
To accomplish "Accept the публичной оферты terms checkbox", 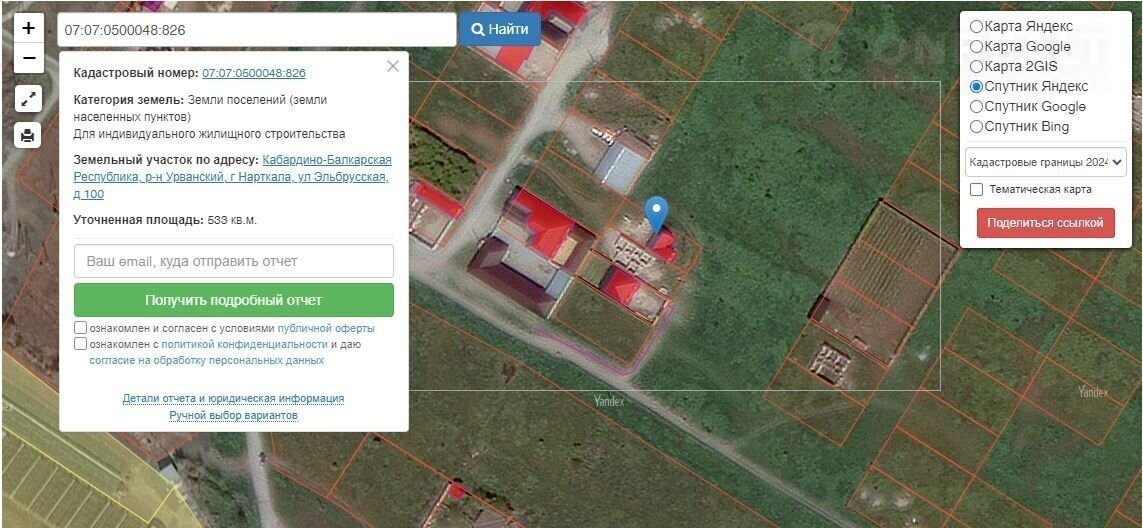I will (x=81, y=328).
